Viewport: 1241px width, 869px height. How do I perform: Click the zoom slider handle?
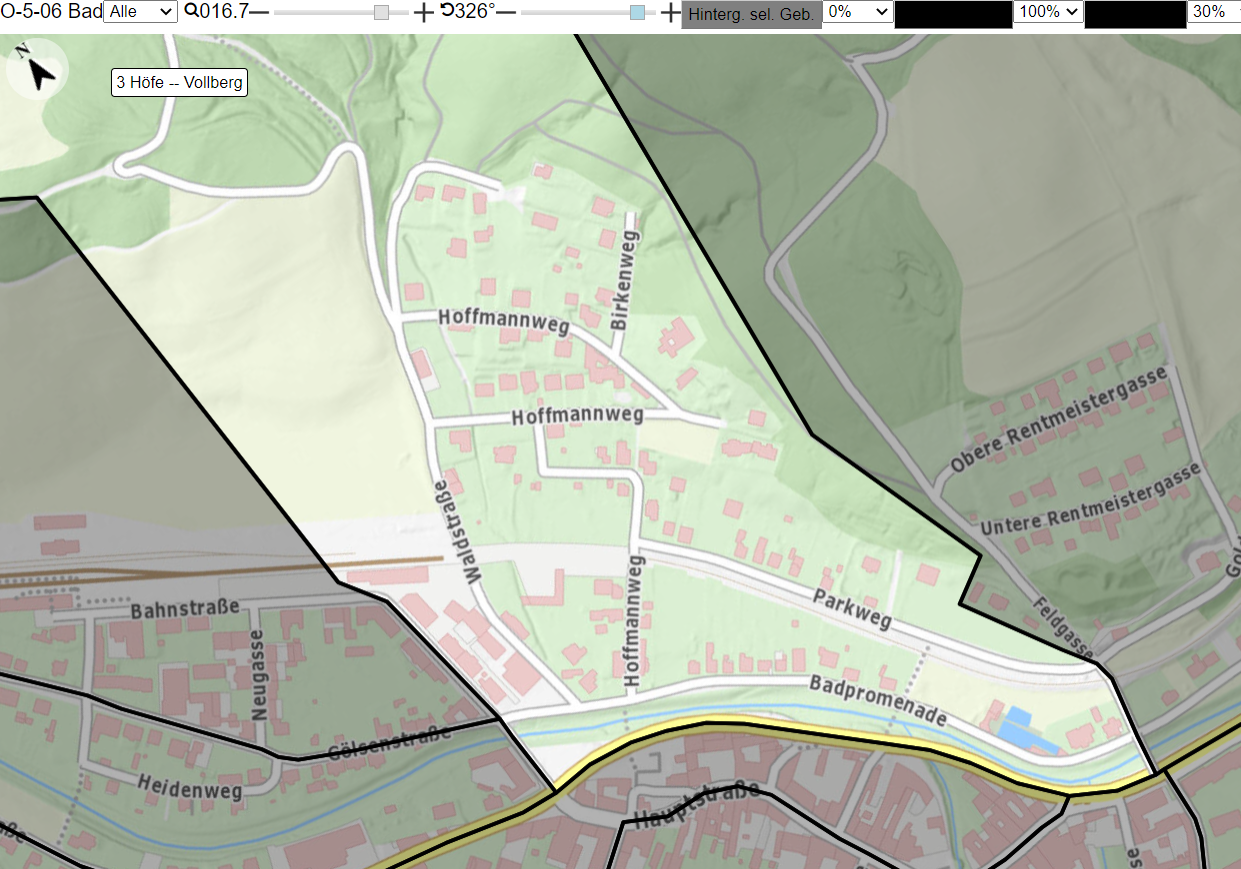[x=381, y=12]
